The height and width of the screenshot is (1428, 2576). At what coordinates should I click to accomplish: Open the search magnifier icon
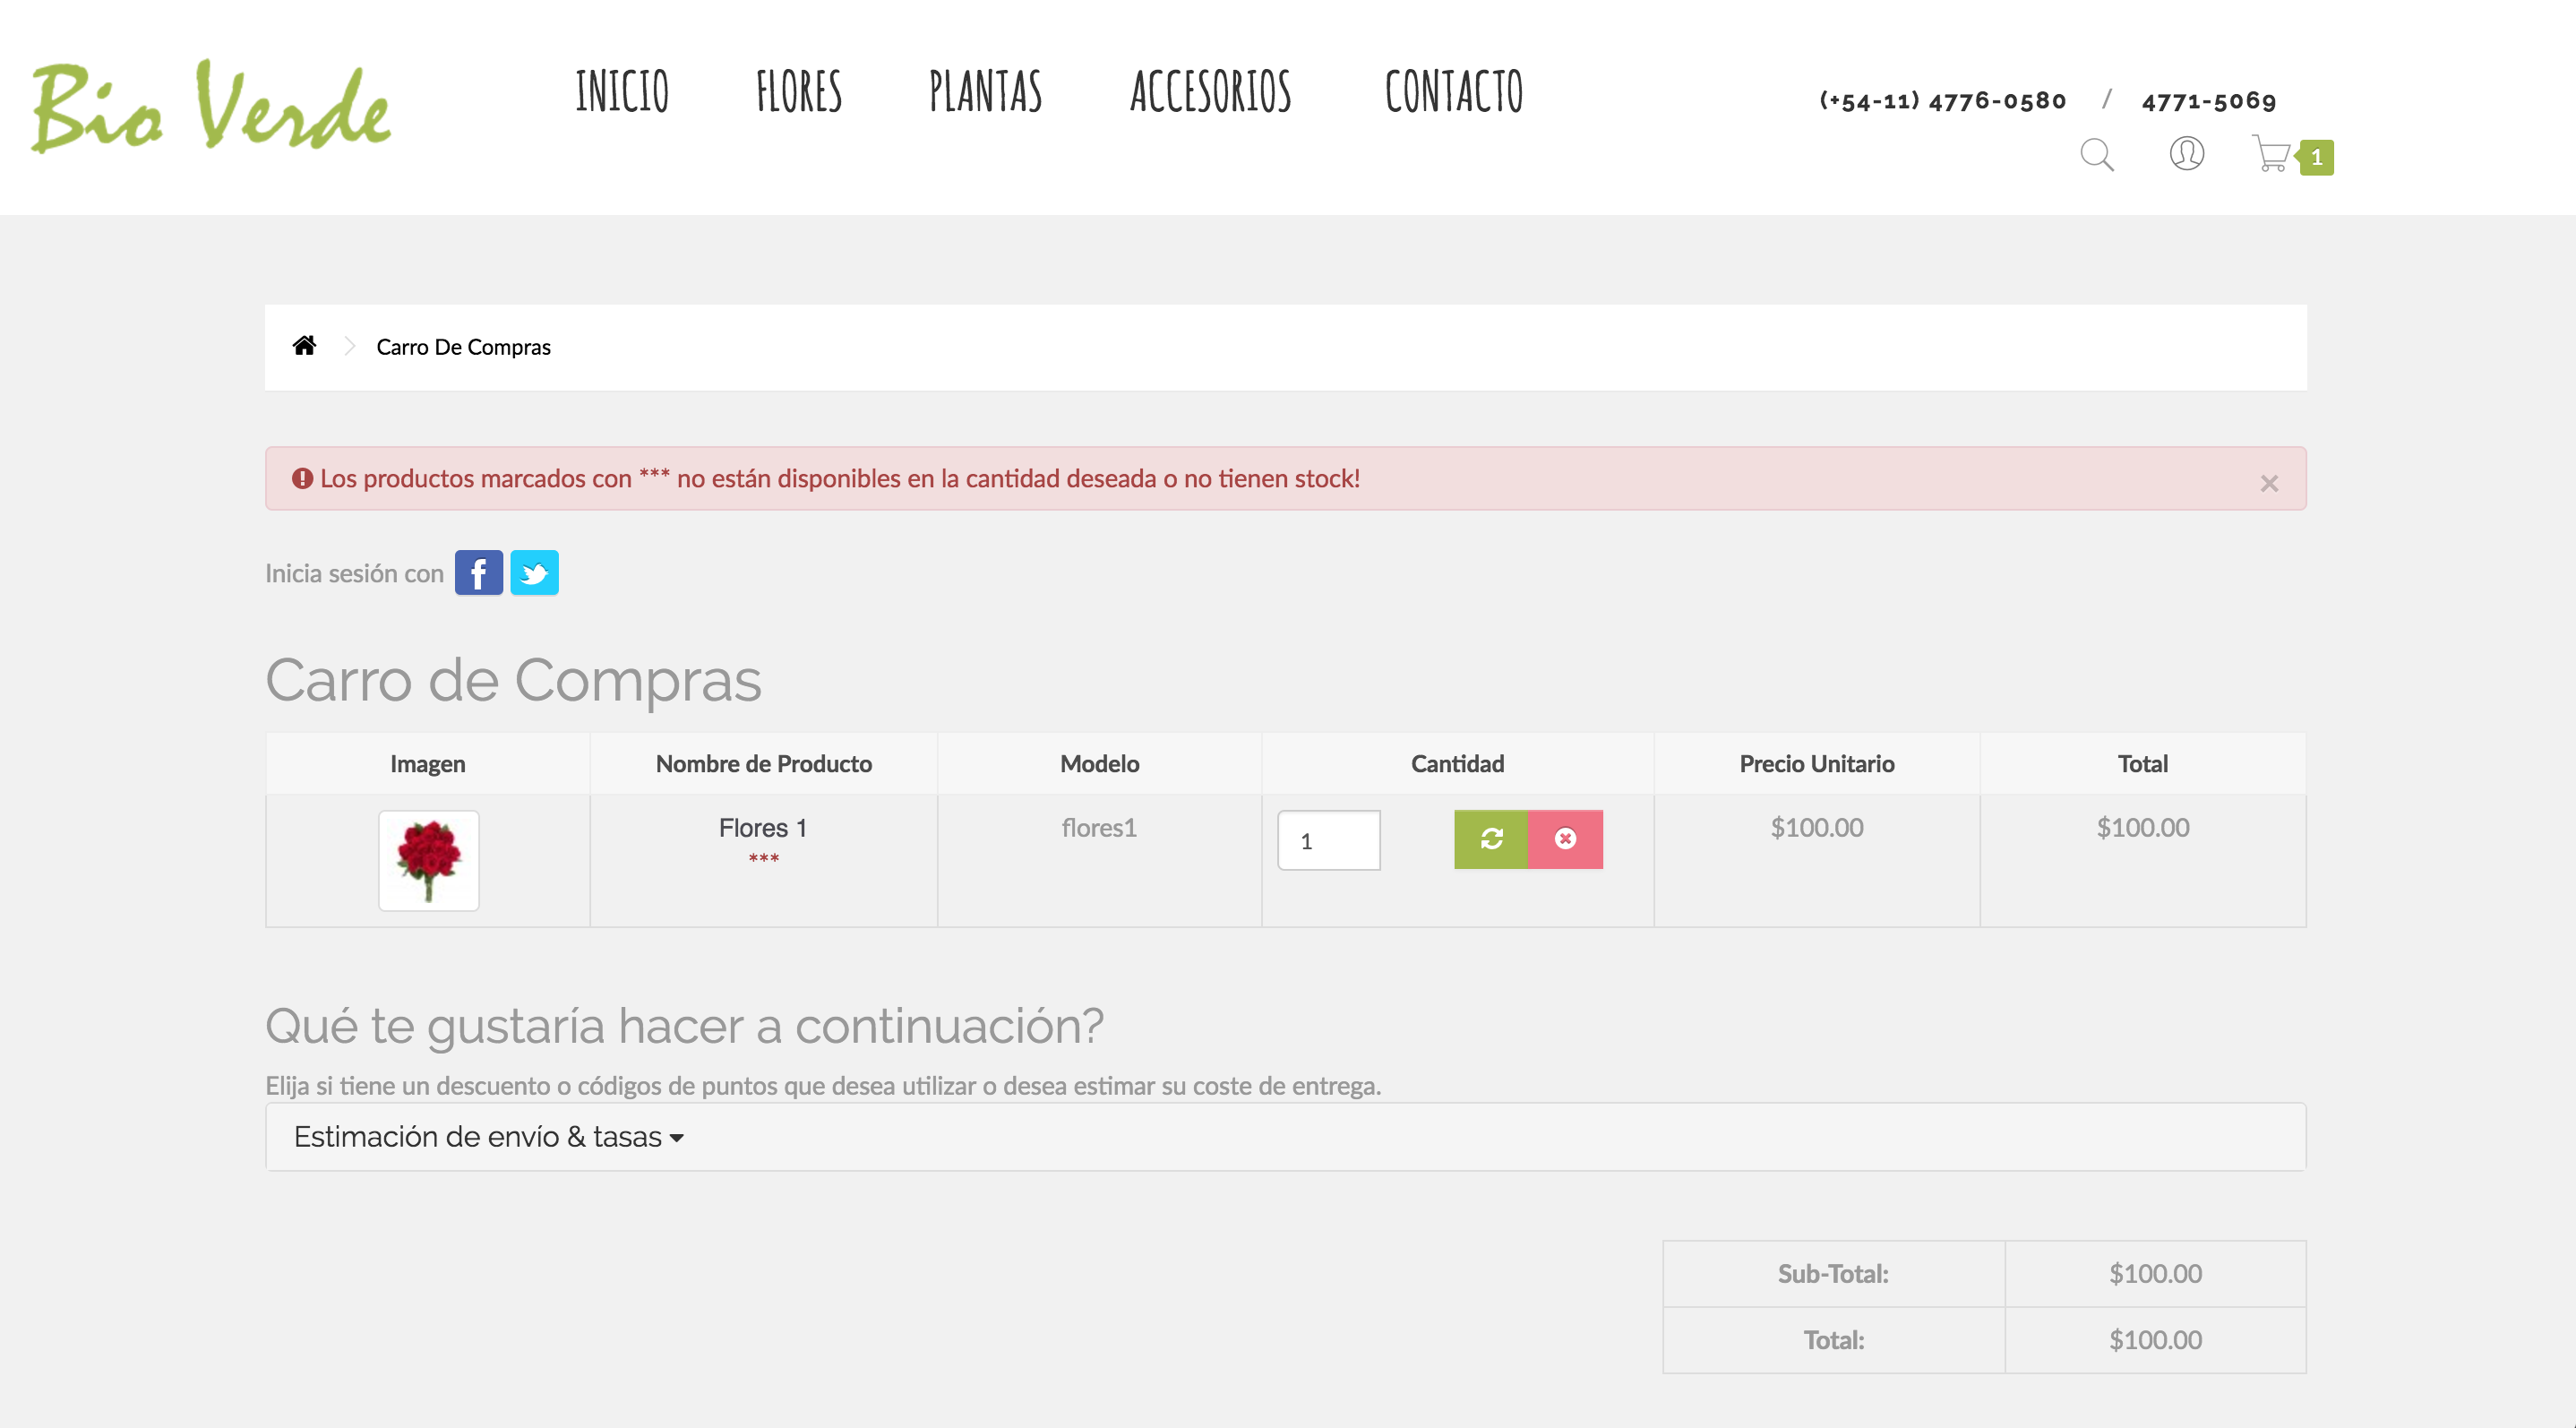(2097, 155)
